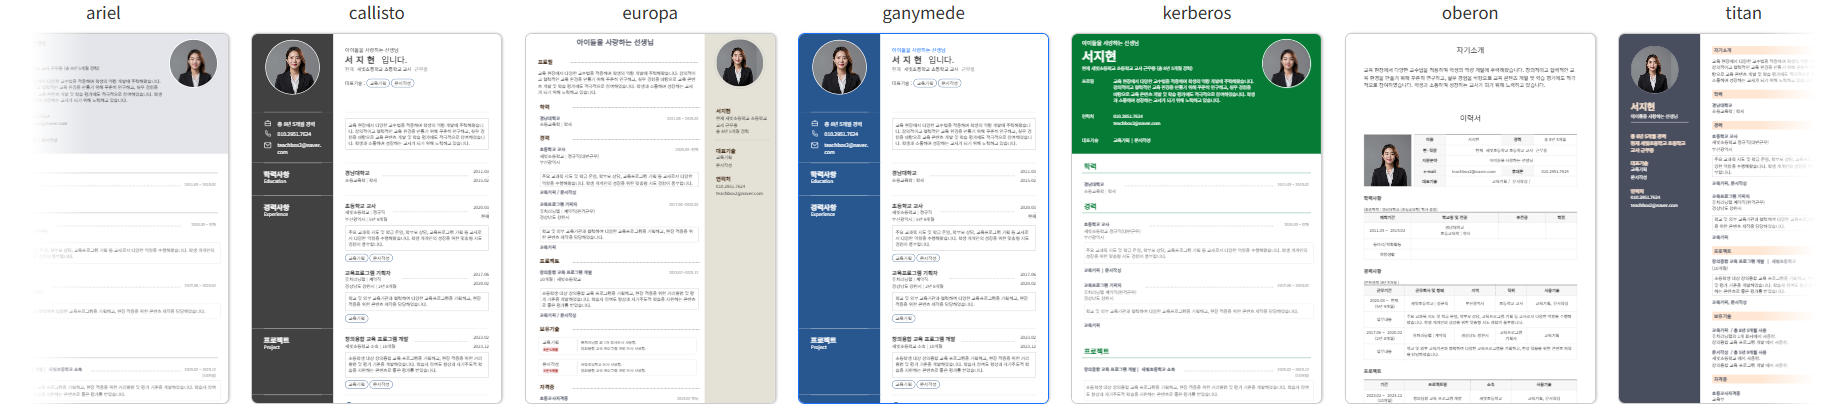The width and height of the screenshot is (1838, 409).
Task: Click the circular profile photo in kerberos header
Action: (x=1286, y=65)
